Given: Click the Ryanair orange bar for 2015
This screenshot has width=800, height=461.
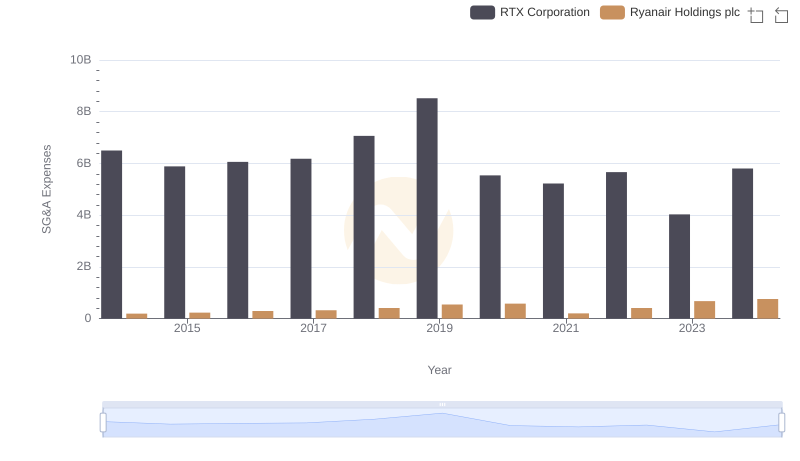Looking at the screenshot, I should coord(199,315).
